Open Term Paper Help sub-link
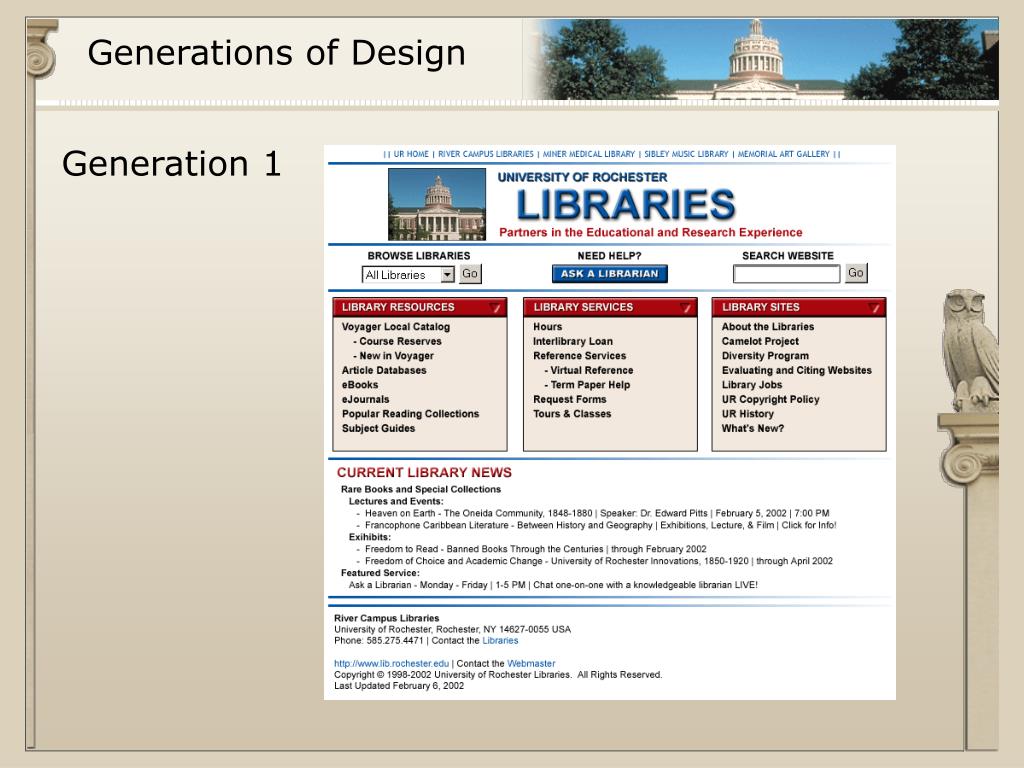This screenshot has height=768, width=1024. [x=590, y=385]
